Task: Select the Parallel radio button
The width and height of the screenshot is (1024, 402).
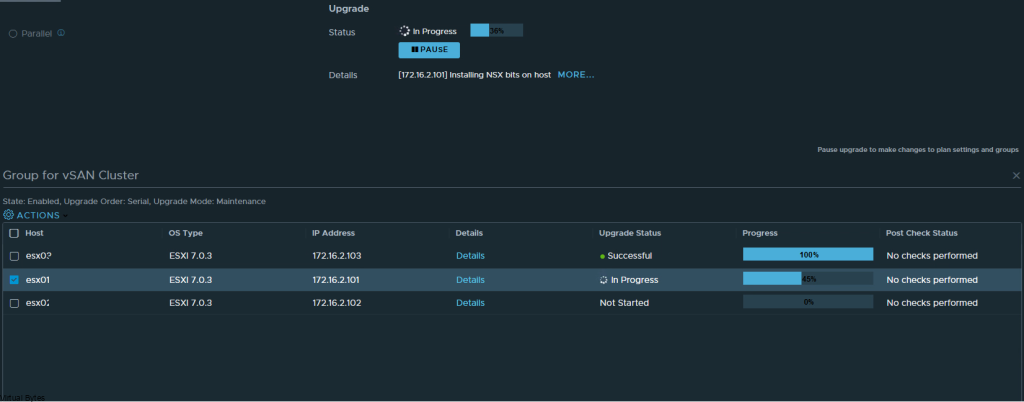Action: pos(13,33)
